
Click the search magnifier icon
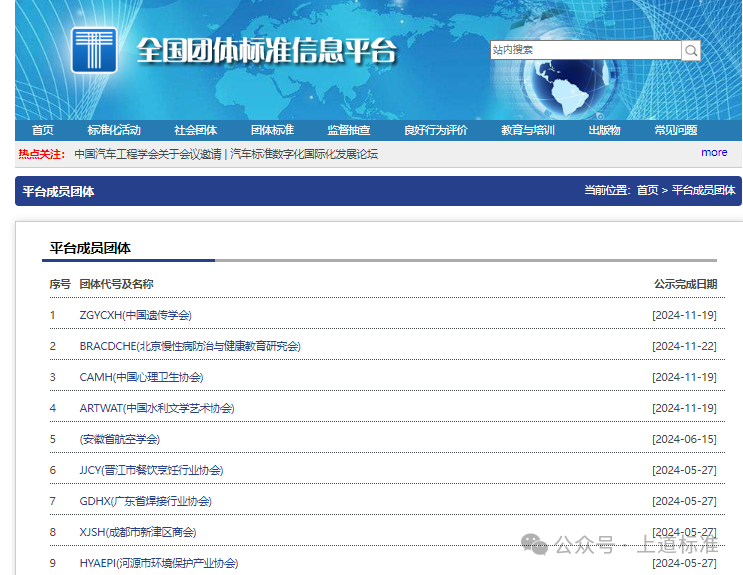click(x=691, y=50)
